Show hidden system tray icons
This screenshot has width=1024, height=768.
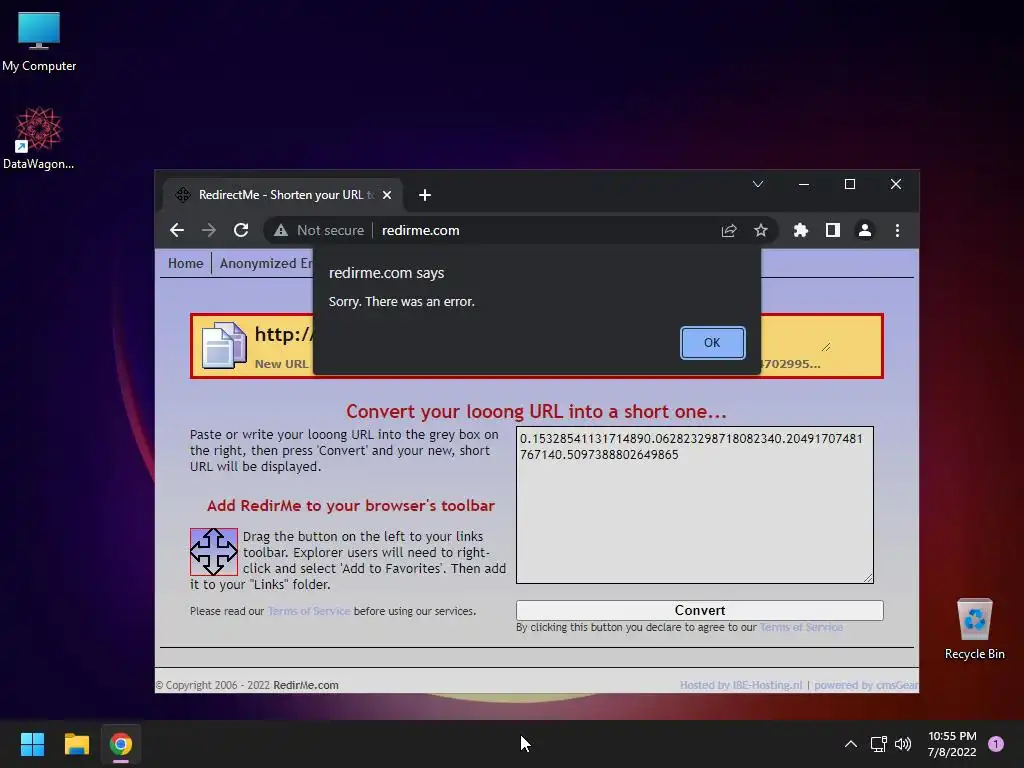(850, 744)
